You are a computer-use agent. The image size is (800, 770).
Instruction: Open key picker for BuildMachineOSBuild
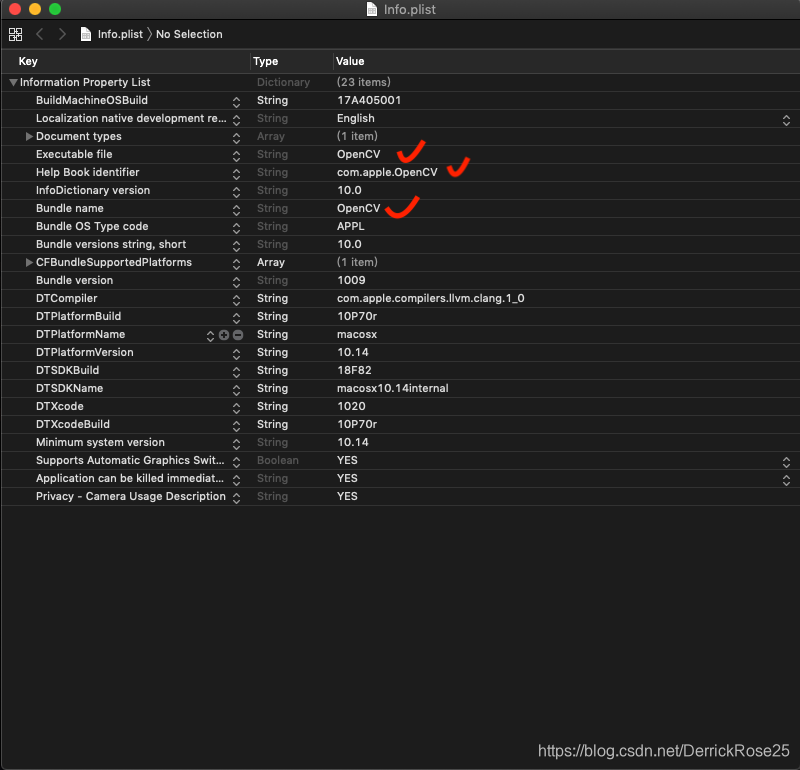(x=236, y=102)
